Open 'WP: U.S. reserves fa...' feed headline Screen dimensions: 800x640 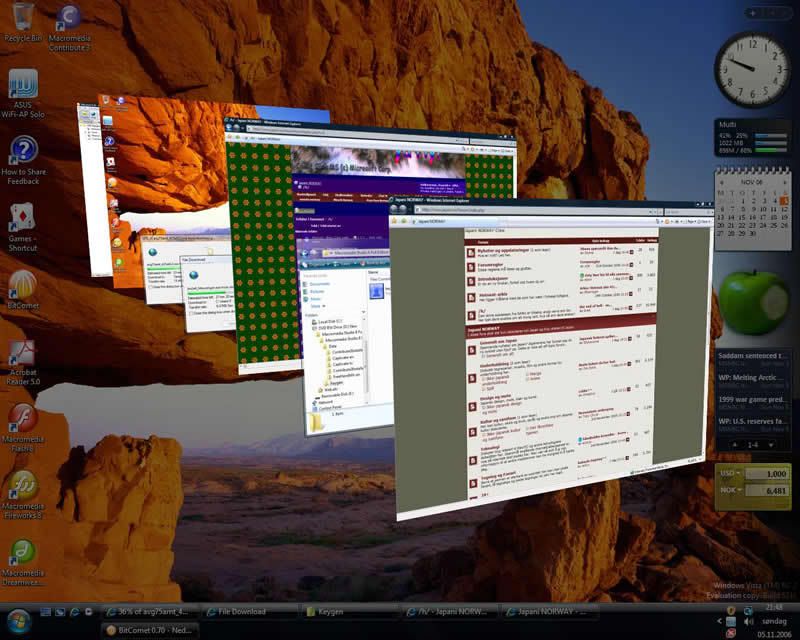point(753,424)
